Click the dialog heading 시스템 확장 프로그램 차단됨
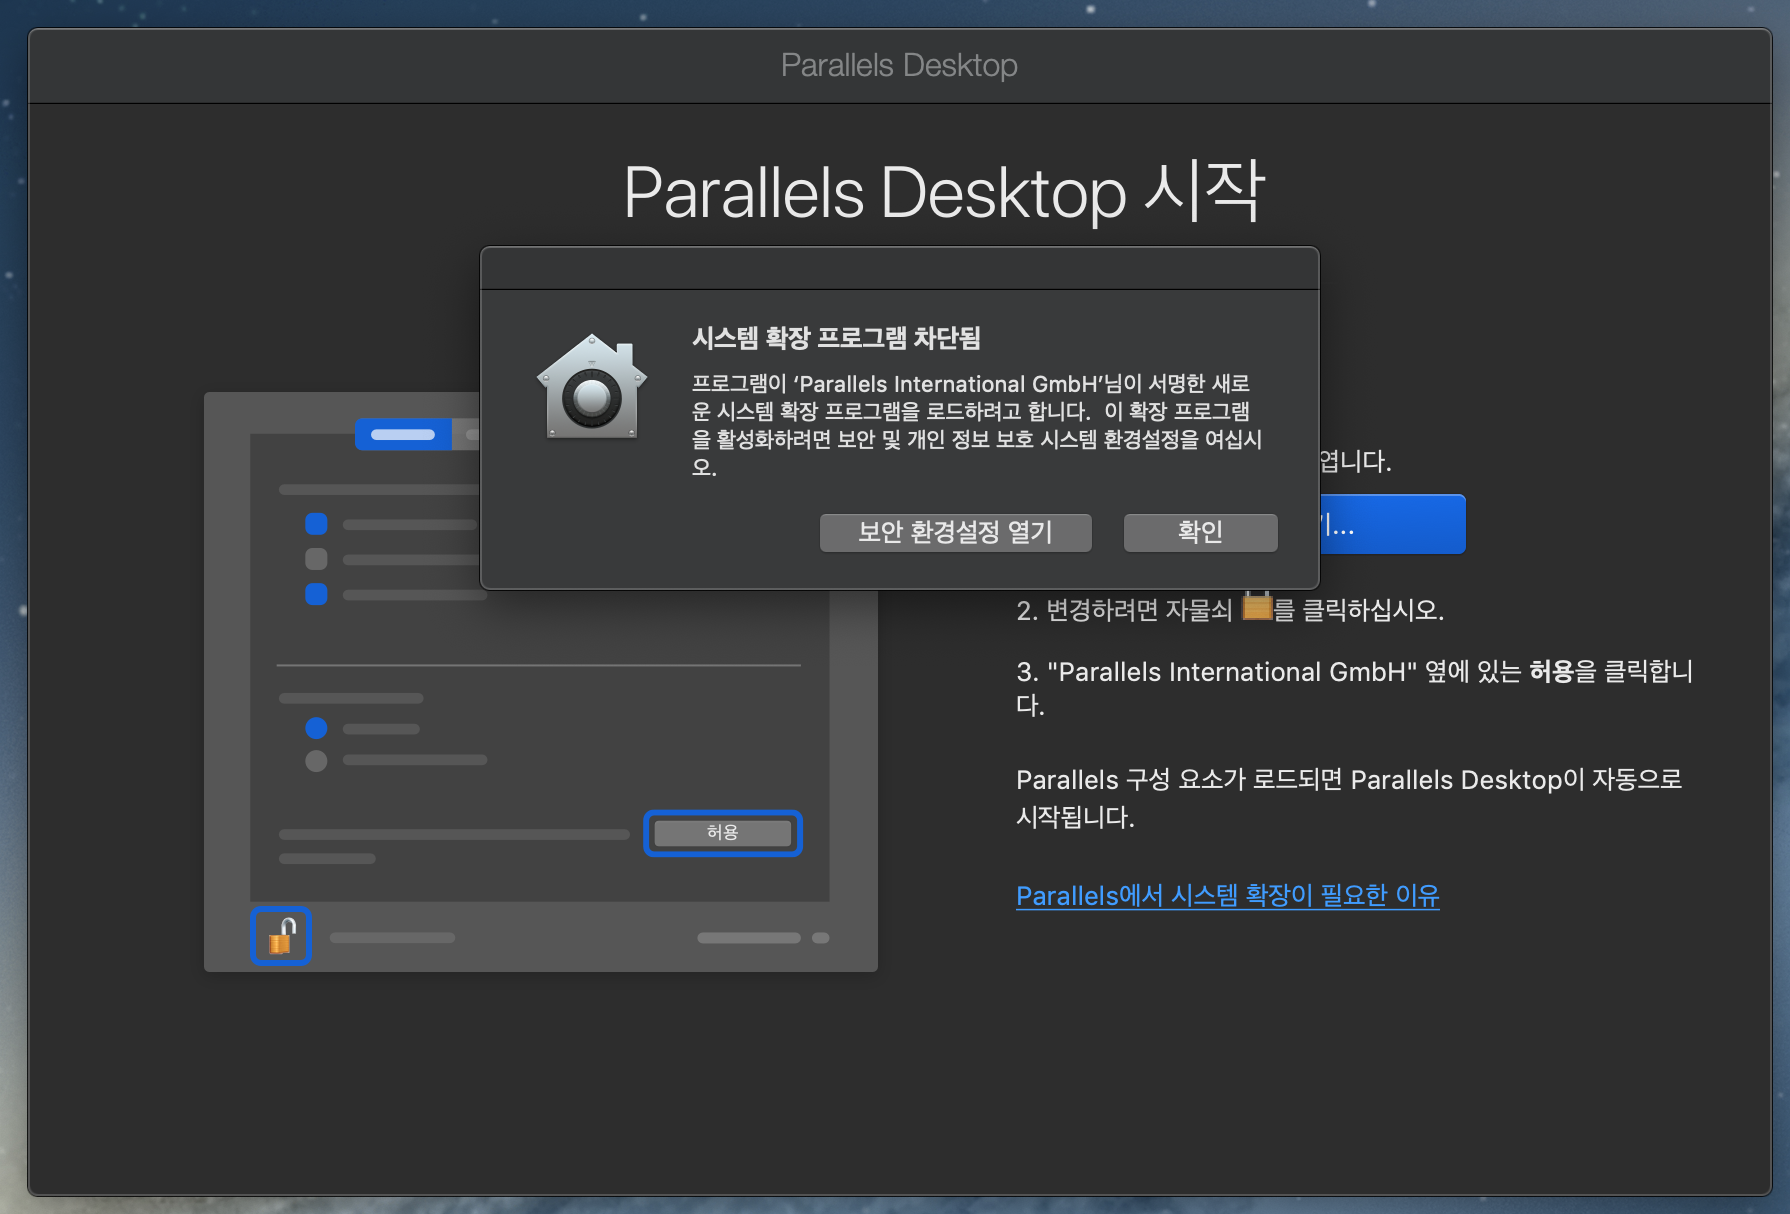The width and height of the screenshot is (1790, 1214). coord(836,338)
